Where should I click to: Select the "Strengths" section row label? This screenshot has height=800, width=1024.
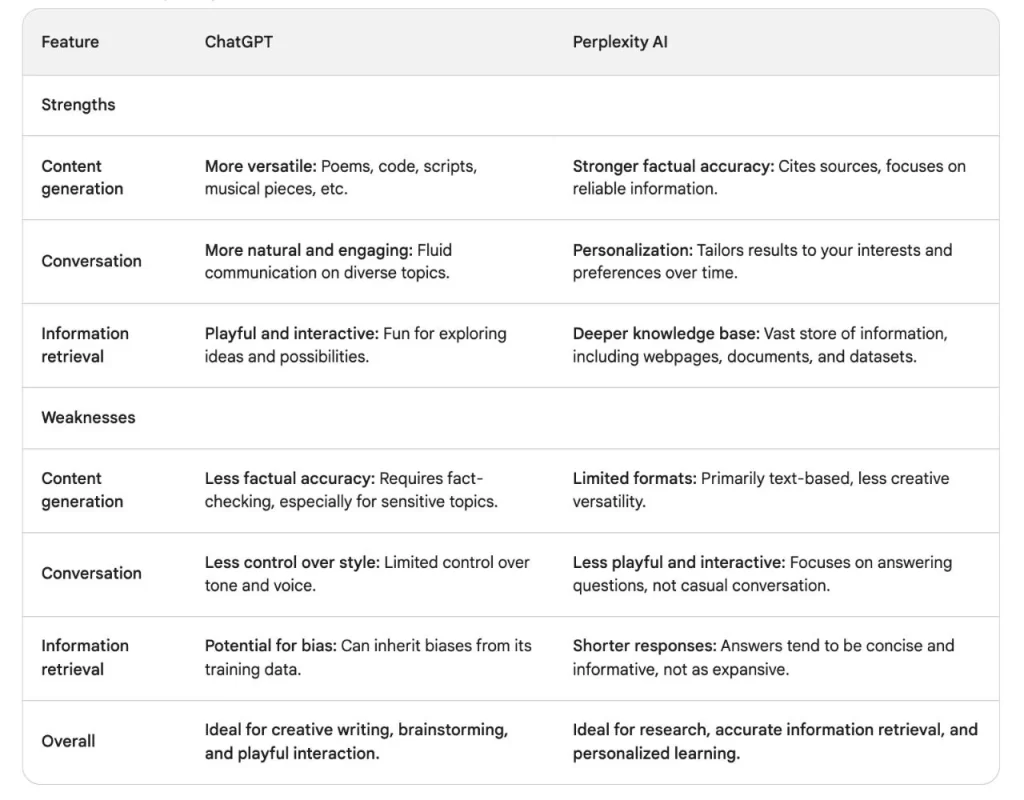coord(78,105)
